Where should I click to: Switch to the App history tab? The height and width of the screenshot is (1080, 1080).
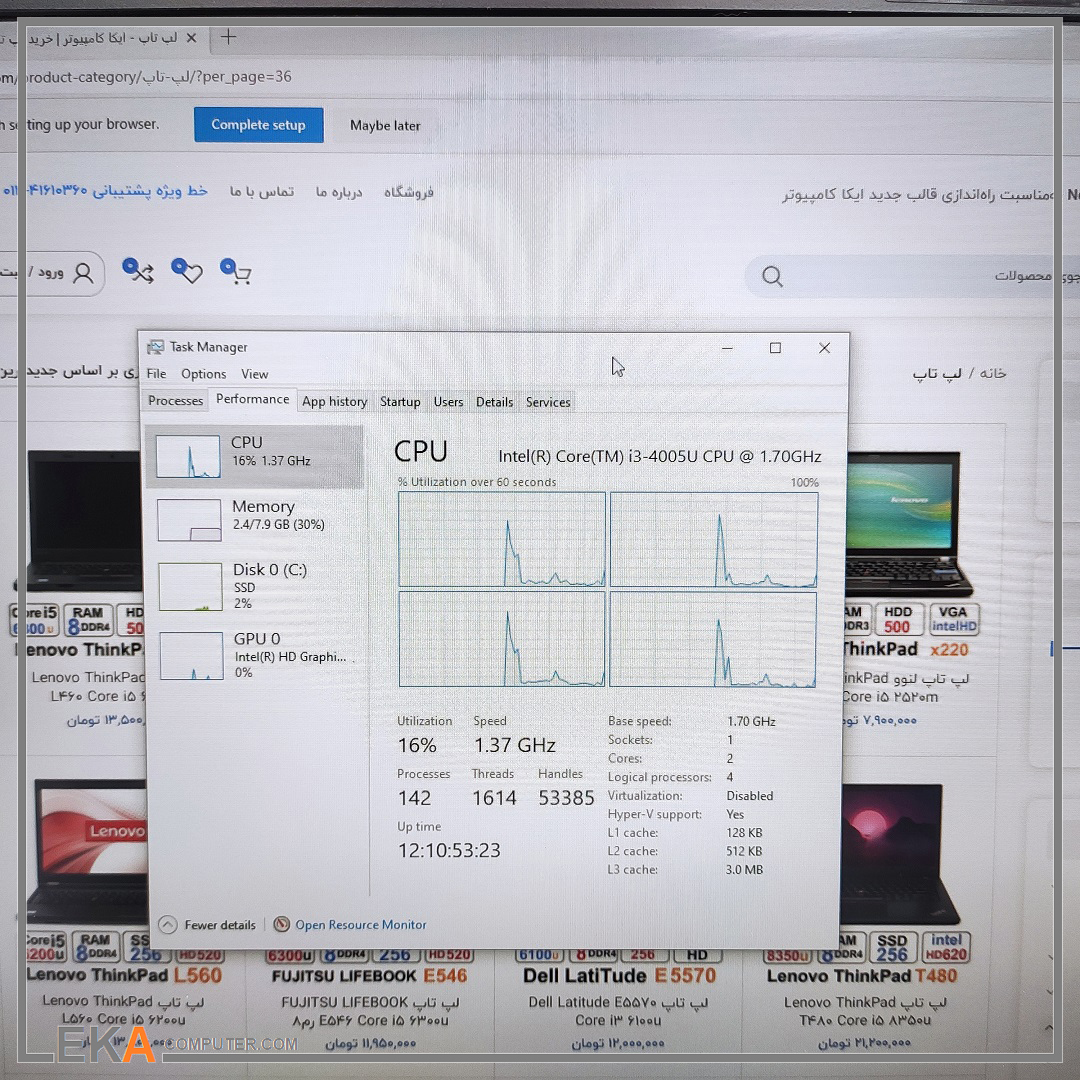(334, 402)
